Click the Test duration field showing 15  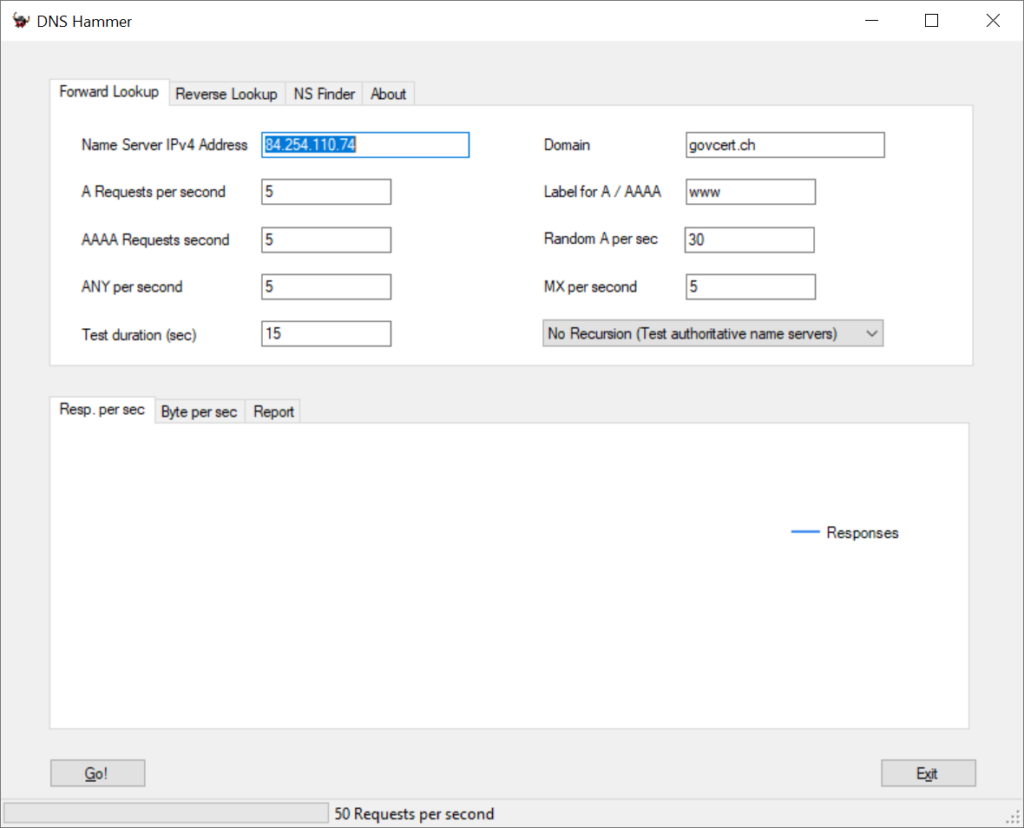[325, 333]
